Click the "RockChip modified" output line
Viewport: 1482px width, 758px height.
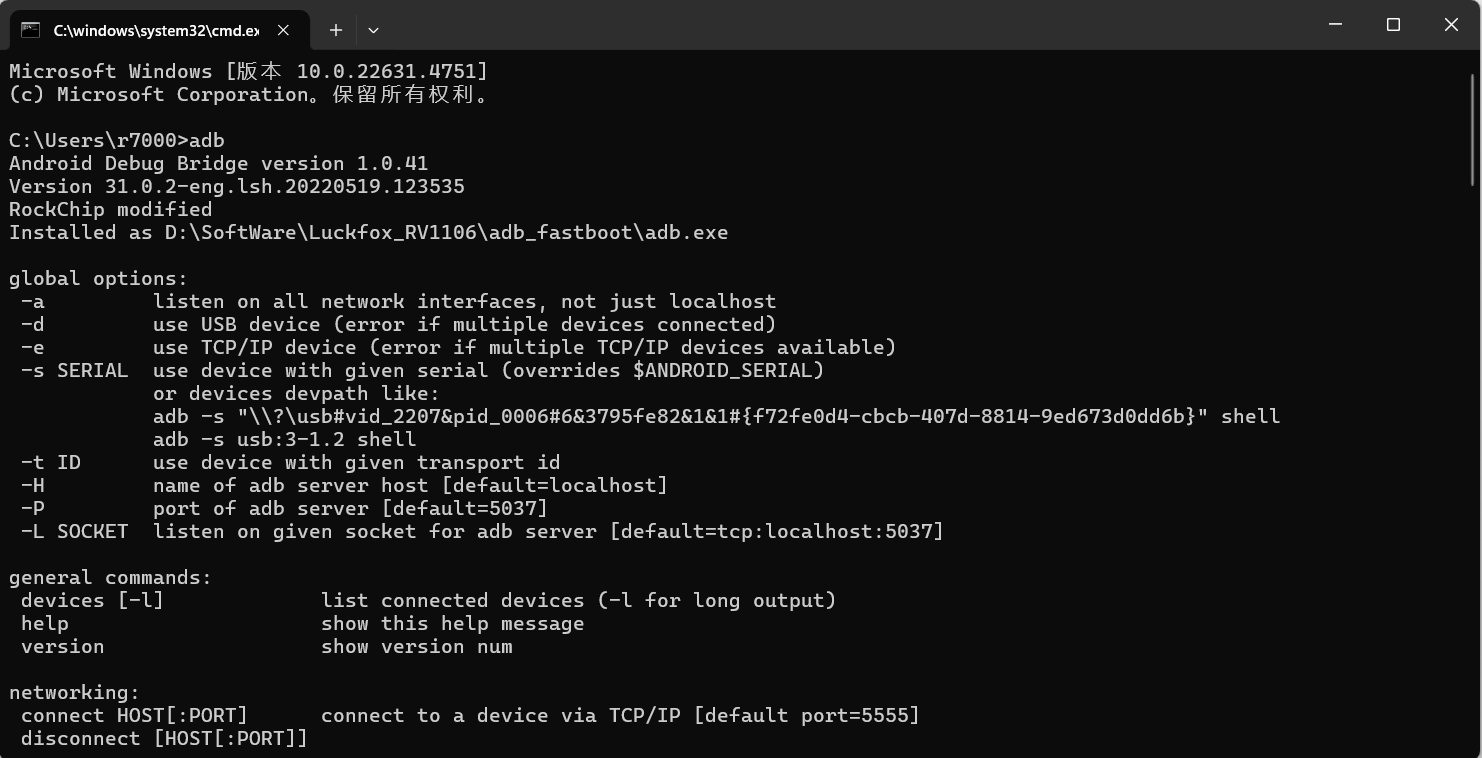pos(110,209)
